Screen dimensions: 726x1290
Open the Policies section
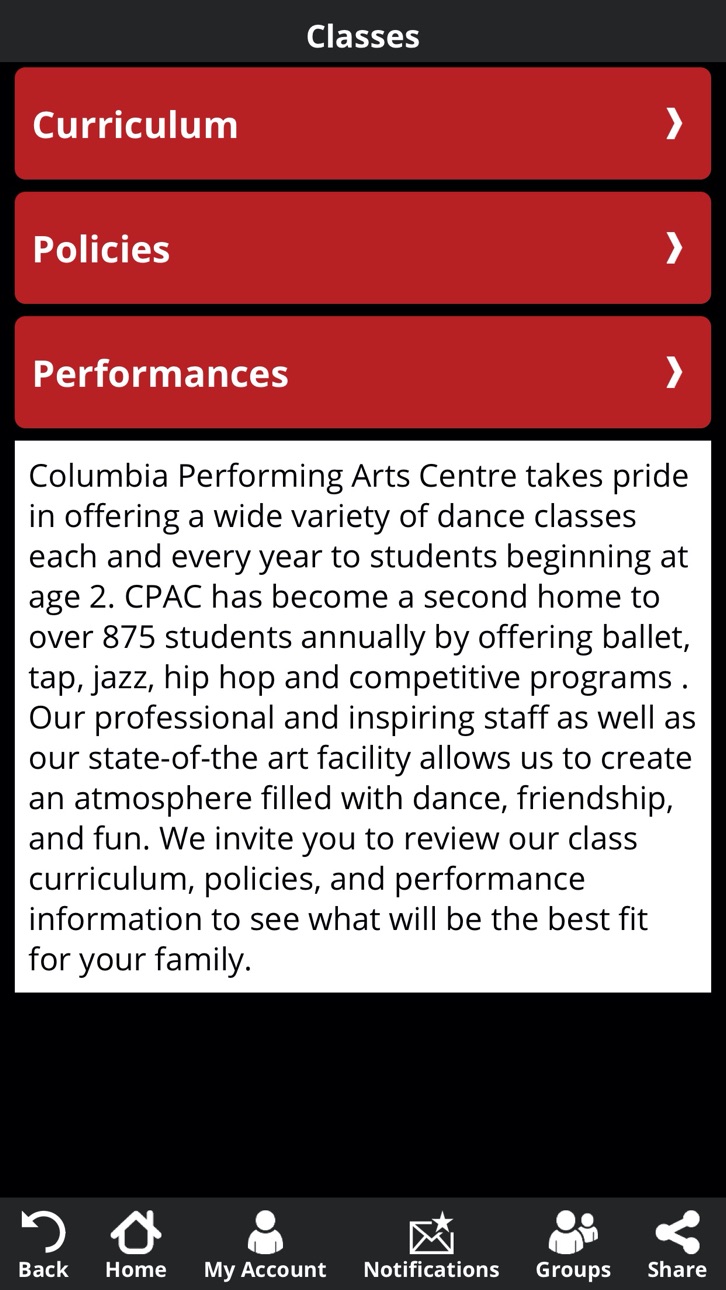coord(363,248)
